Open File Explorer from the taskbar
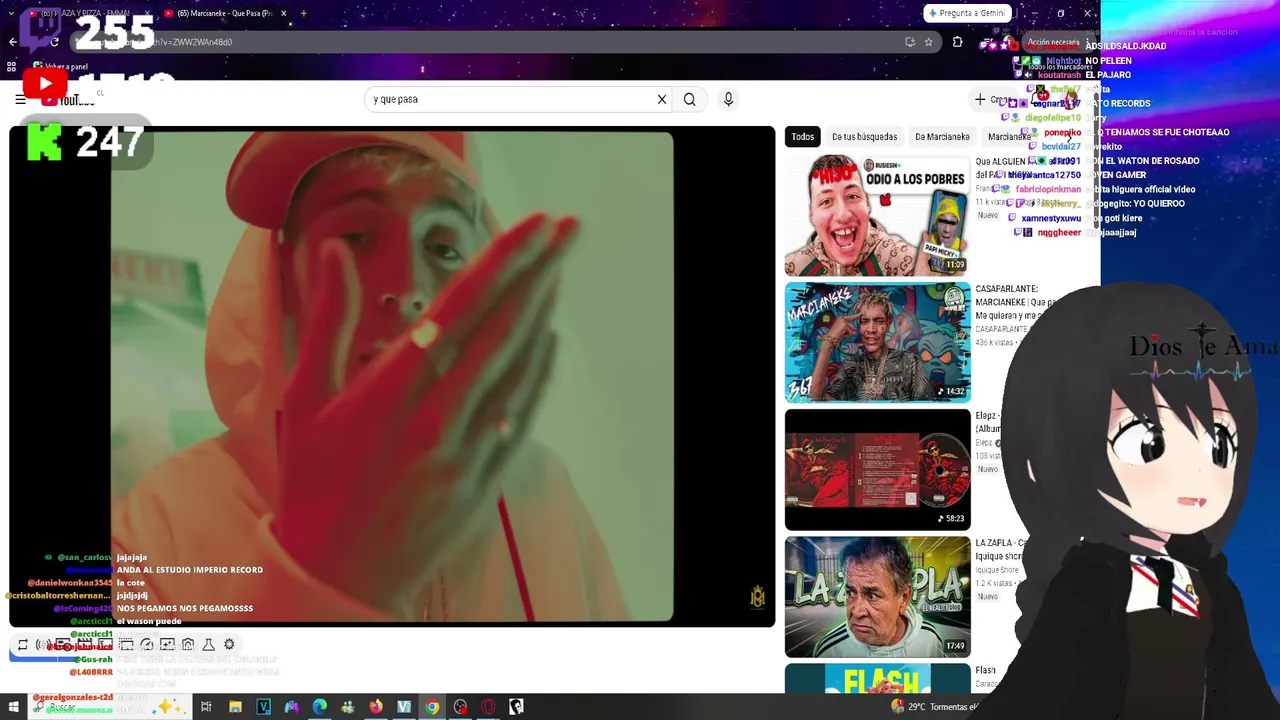 click(x=235, y=707)
